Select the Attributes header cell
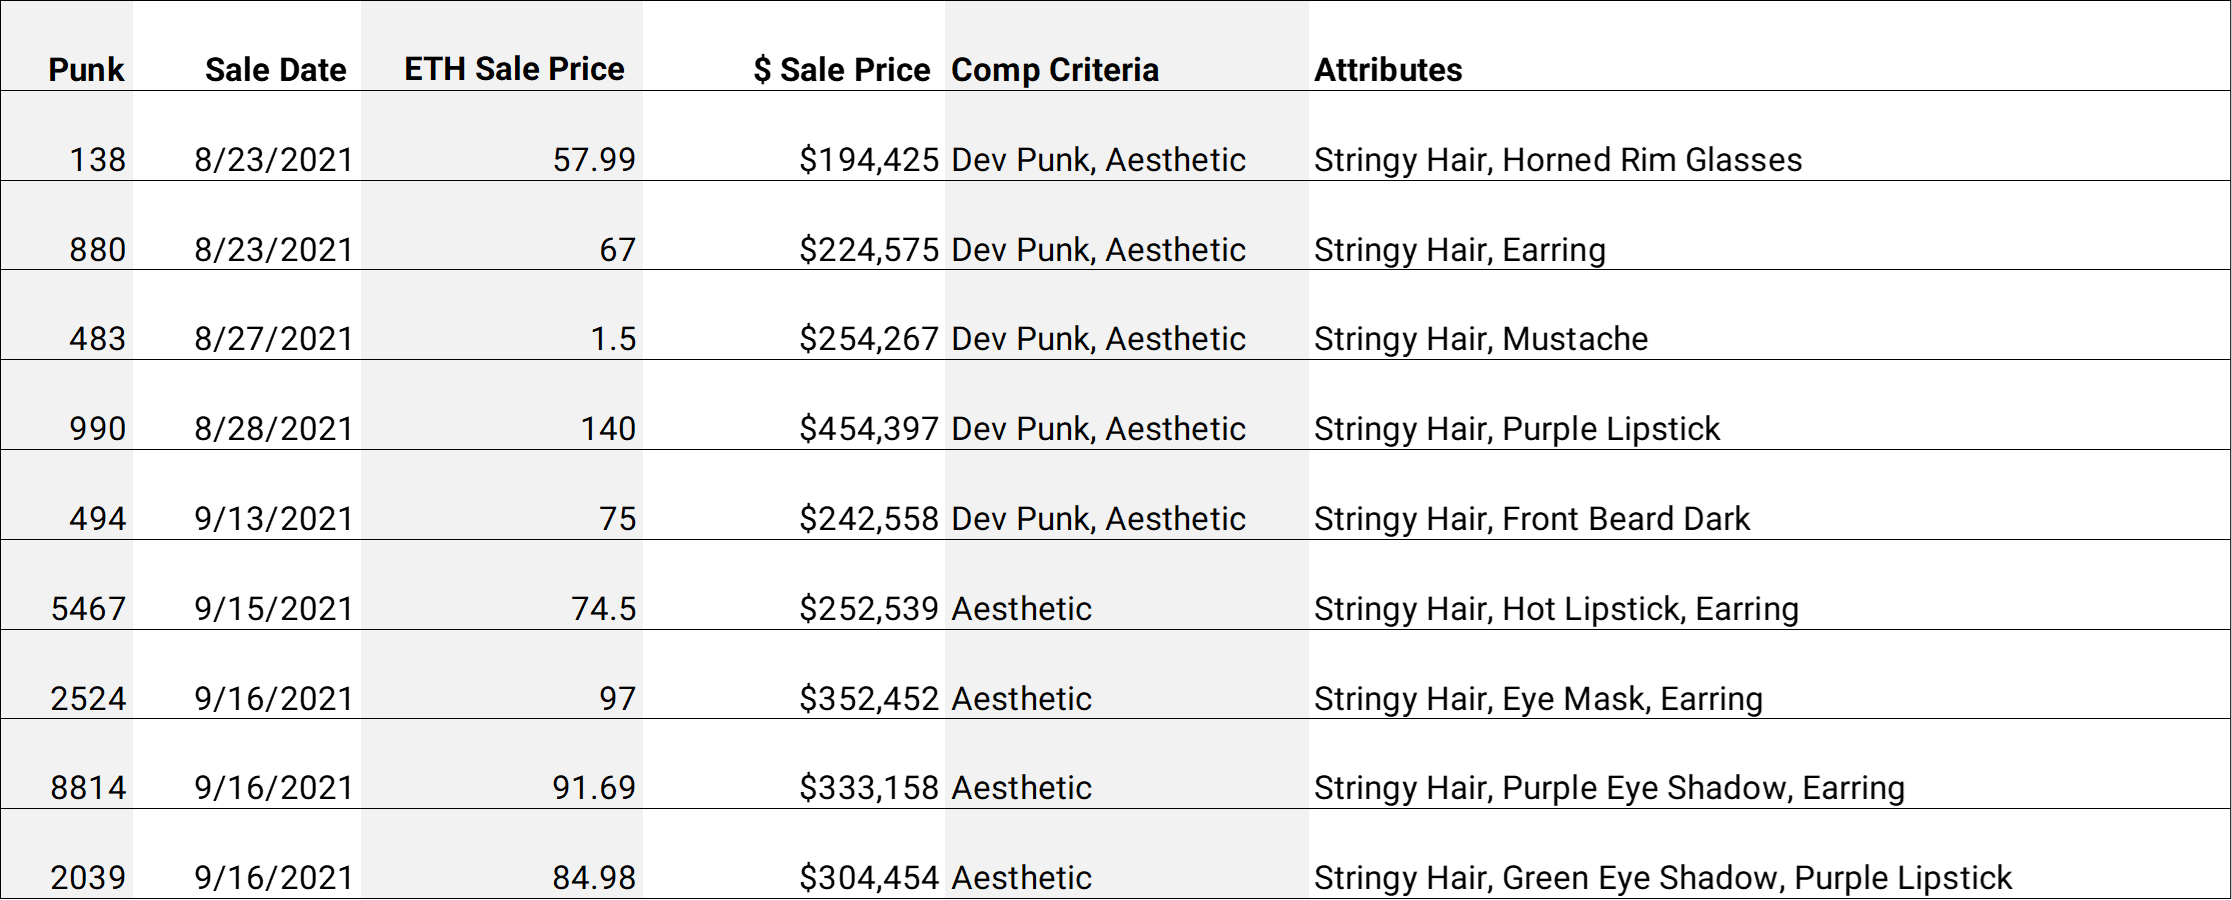 [x=1769, y=46]
